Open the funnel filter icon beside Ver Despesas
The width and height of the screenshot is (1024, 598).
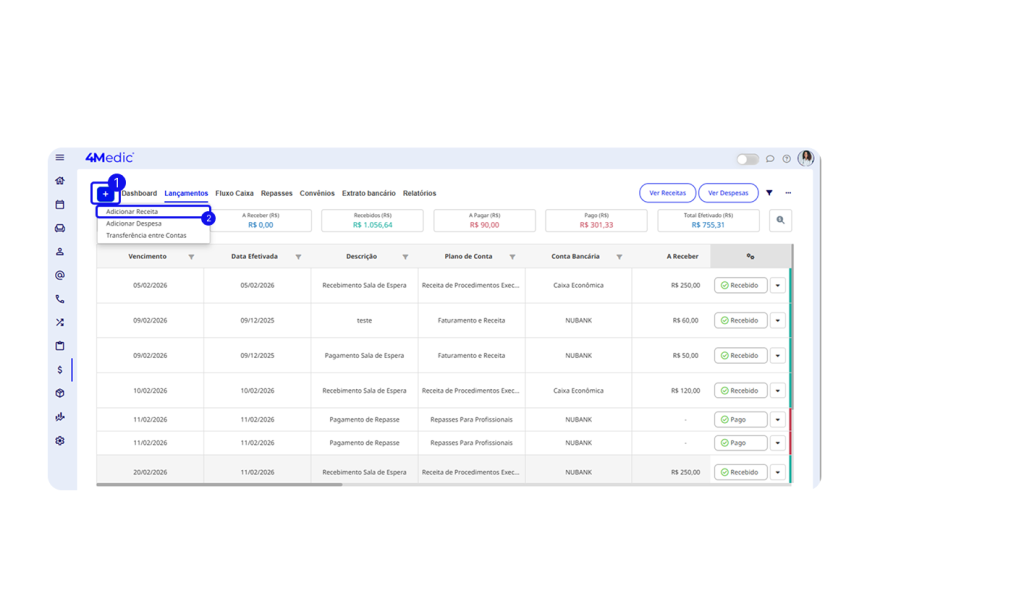pos(769,193)
